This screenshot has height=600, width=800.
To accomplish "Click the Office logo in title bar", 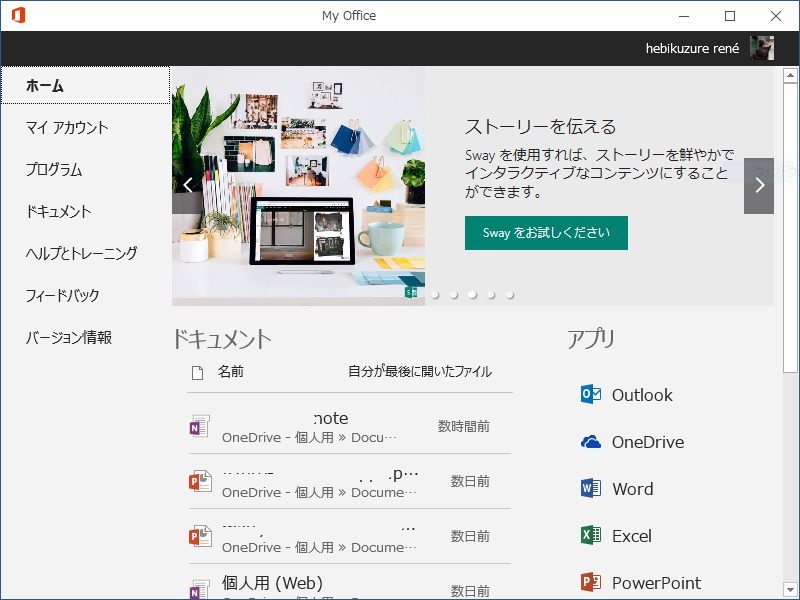I will click(18, 15).
